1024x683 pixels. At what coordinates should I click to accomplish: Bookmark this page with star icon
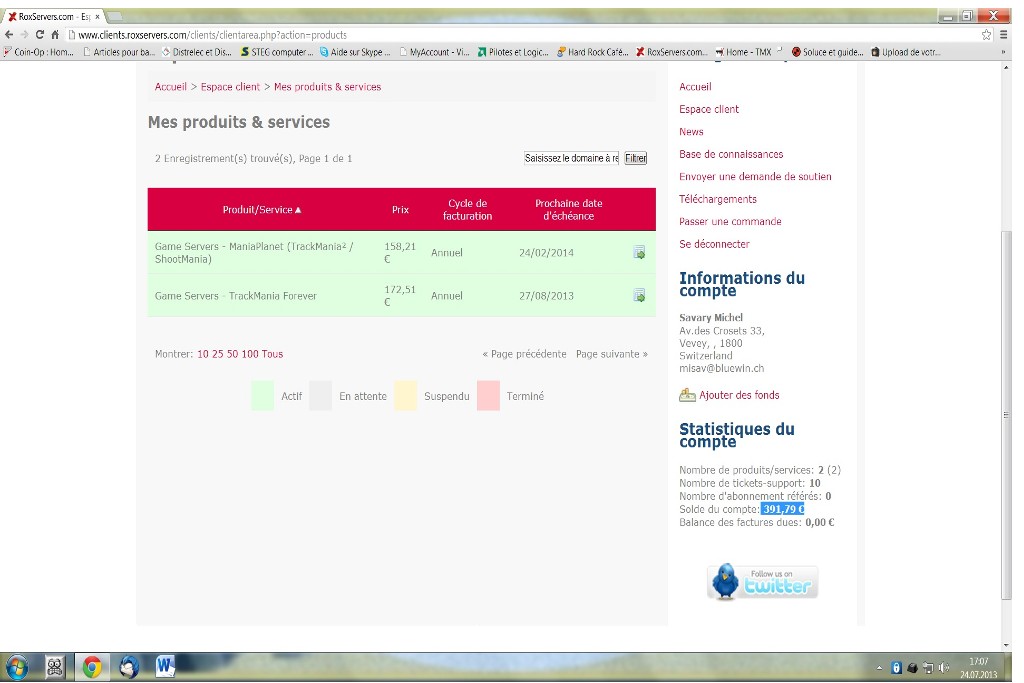(x=986, y=35)
